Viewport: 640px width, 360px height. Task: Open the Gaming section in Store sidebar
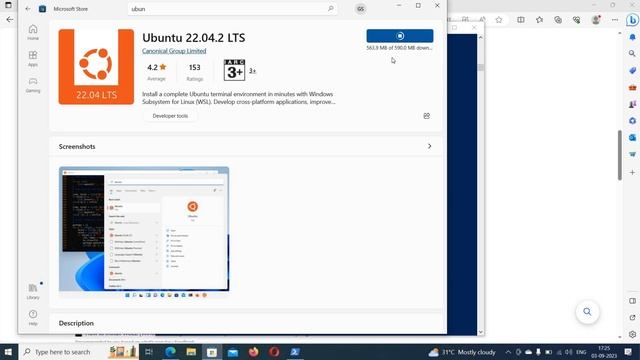tap(33, 85)
